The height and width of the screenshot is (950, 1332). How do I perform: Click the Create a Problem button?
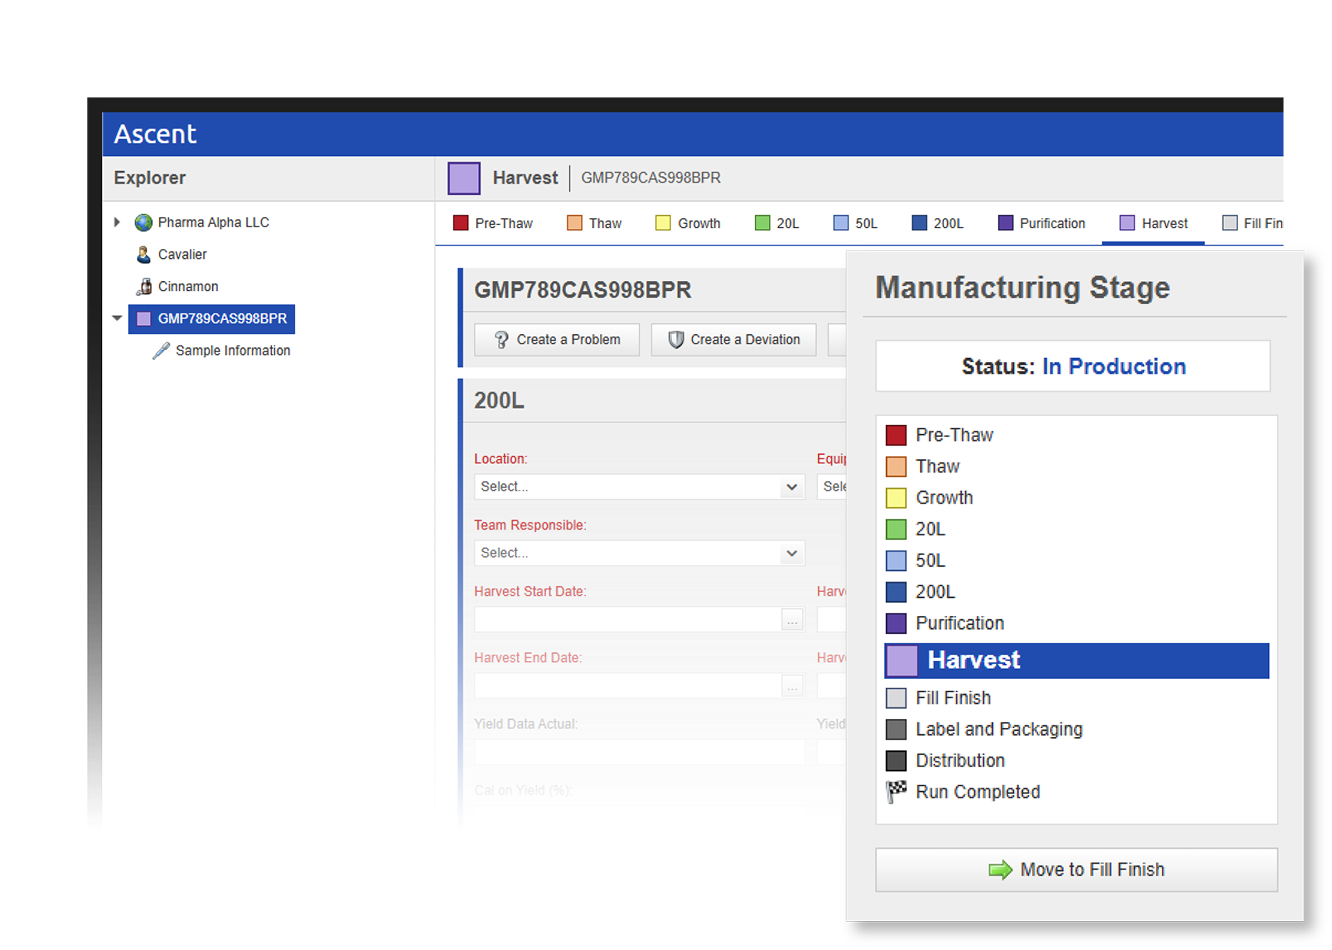coord(556,339)
